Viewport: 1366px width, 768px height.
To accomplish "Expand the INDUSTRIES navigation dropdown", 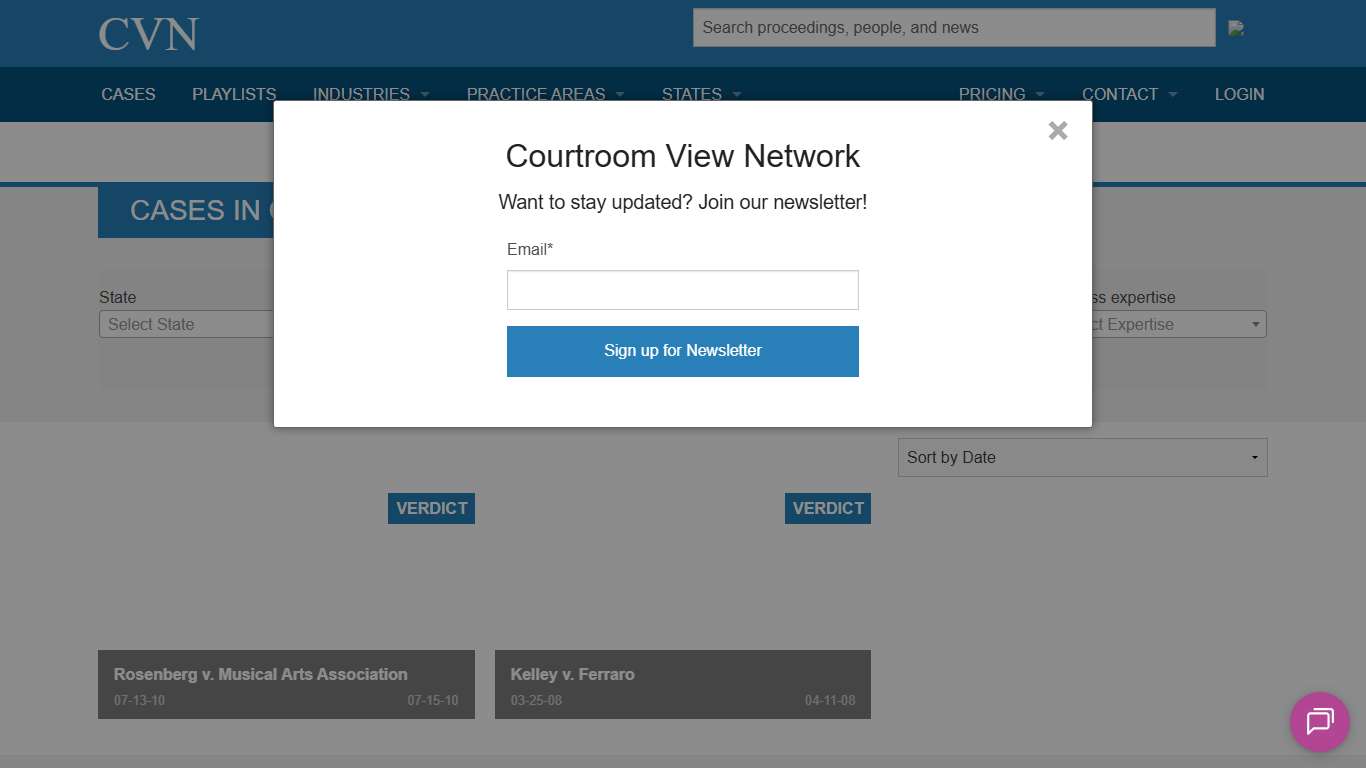I will point(362,93).
